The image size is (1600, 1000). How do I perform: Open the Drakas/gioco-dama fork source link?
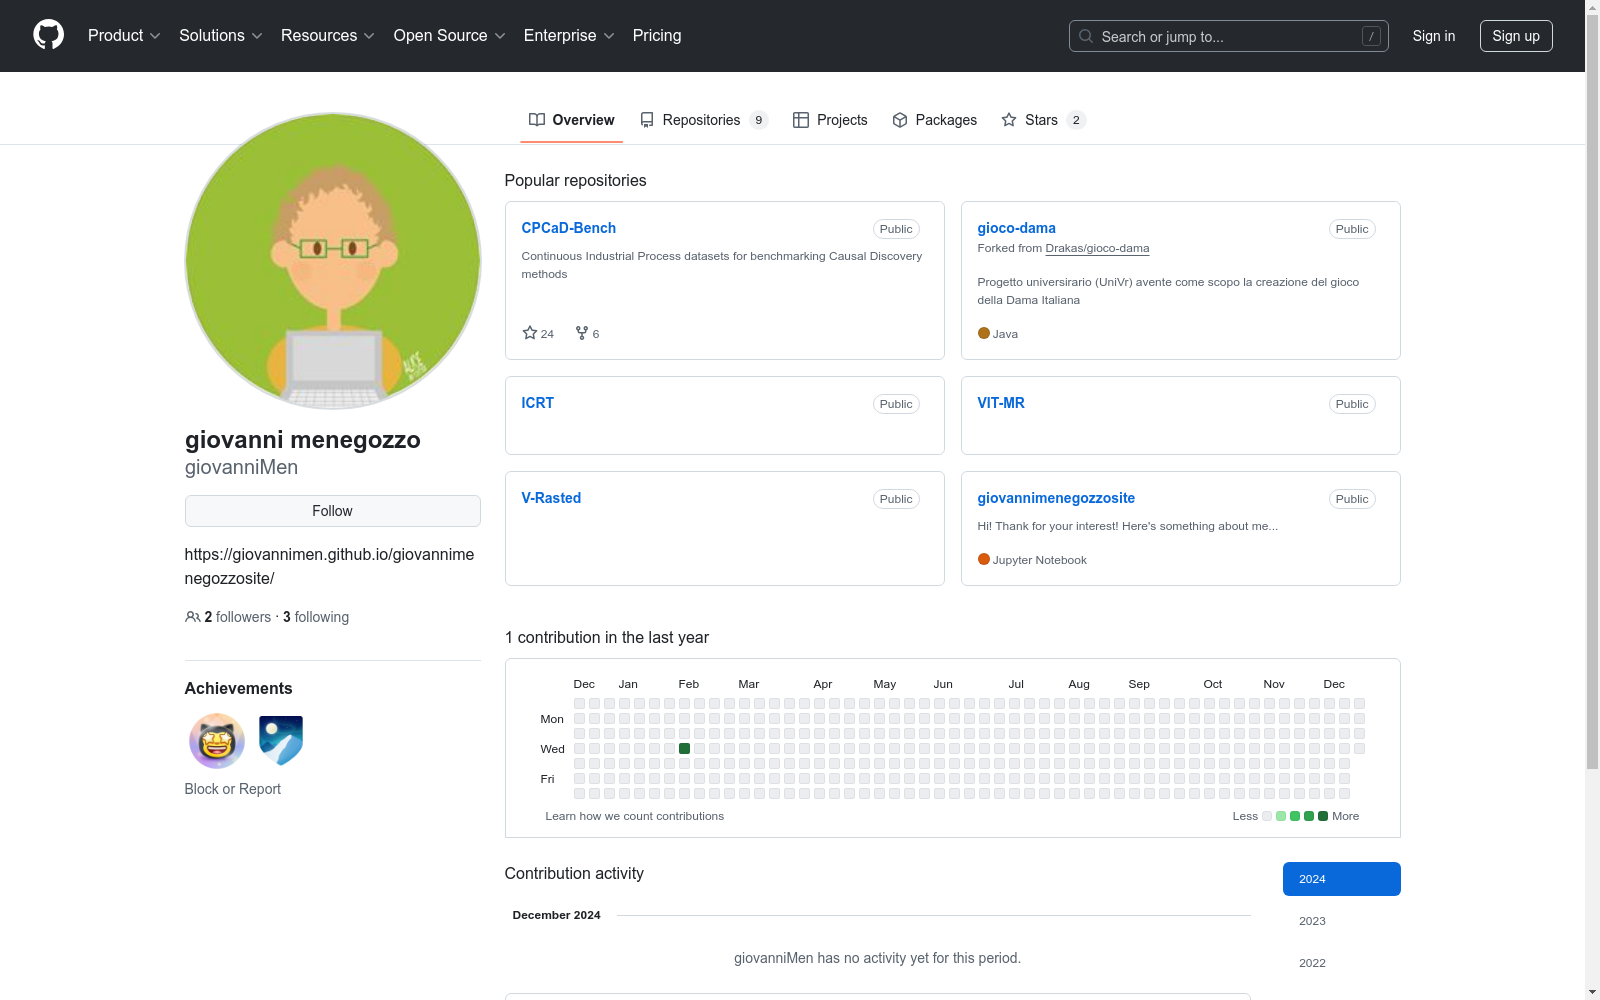point(1097,248)
